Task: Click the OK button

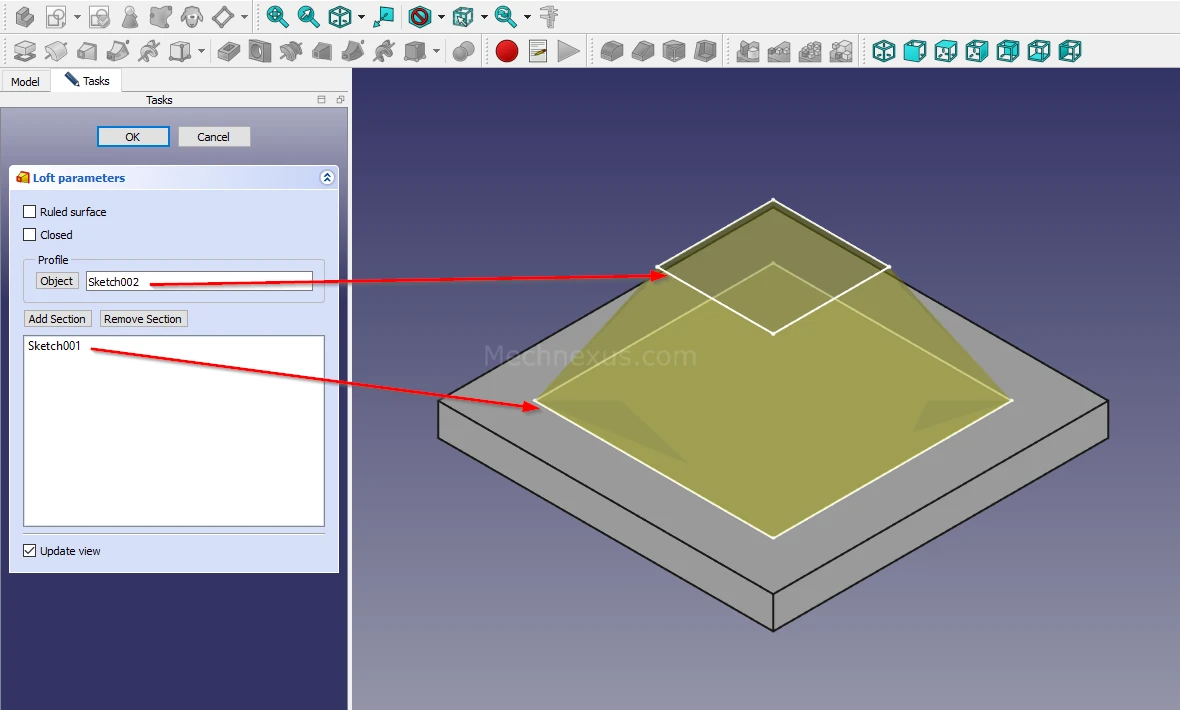Action: pyautogui.click(x=133, y=137)
